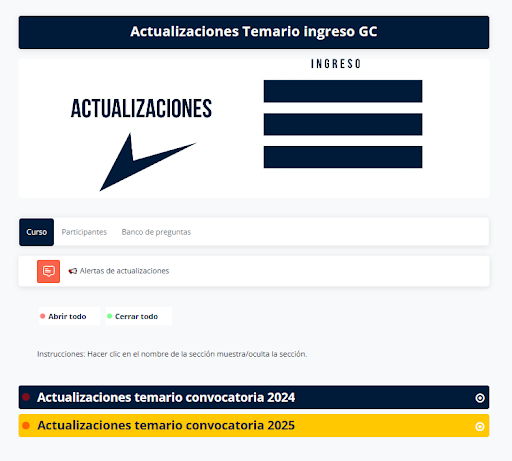This screenshot has width=512, height=461.
Task: Click the Instrucciones text line
Action: click(x=172, y=354)
